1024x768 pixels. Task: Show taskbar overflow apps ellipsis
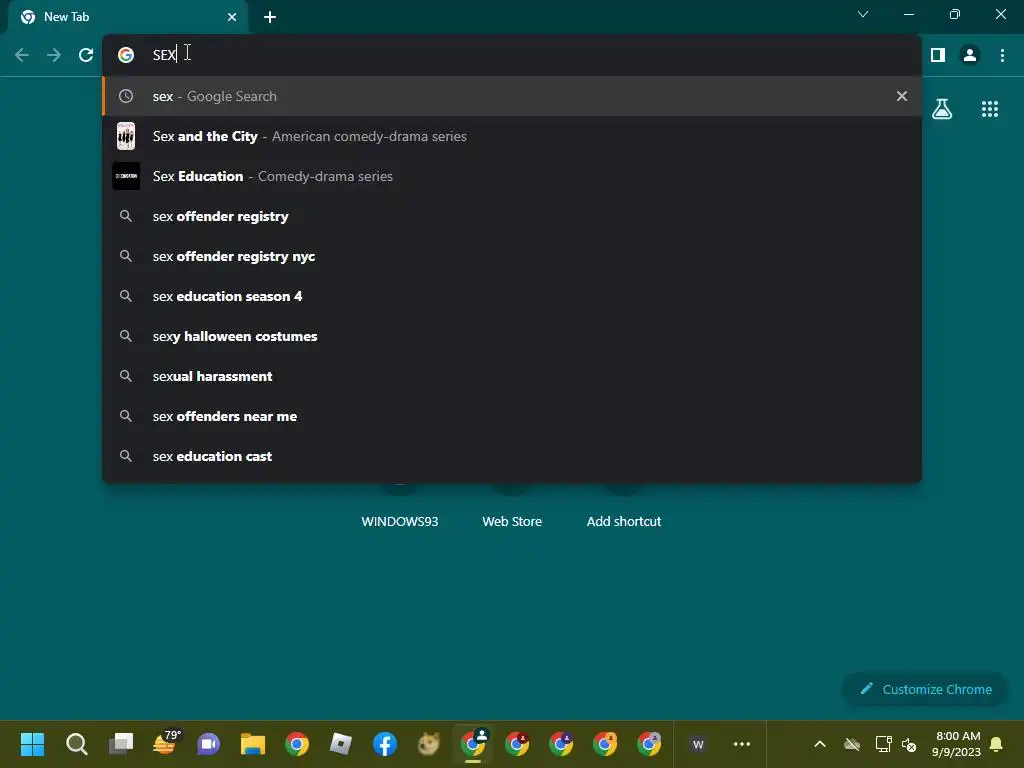click(742, 744)
